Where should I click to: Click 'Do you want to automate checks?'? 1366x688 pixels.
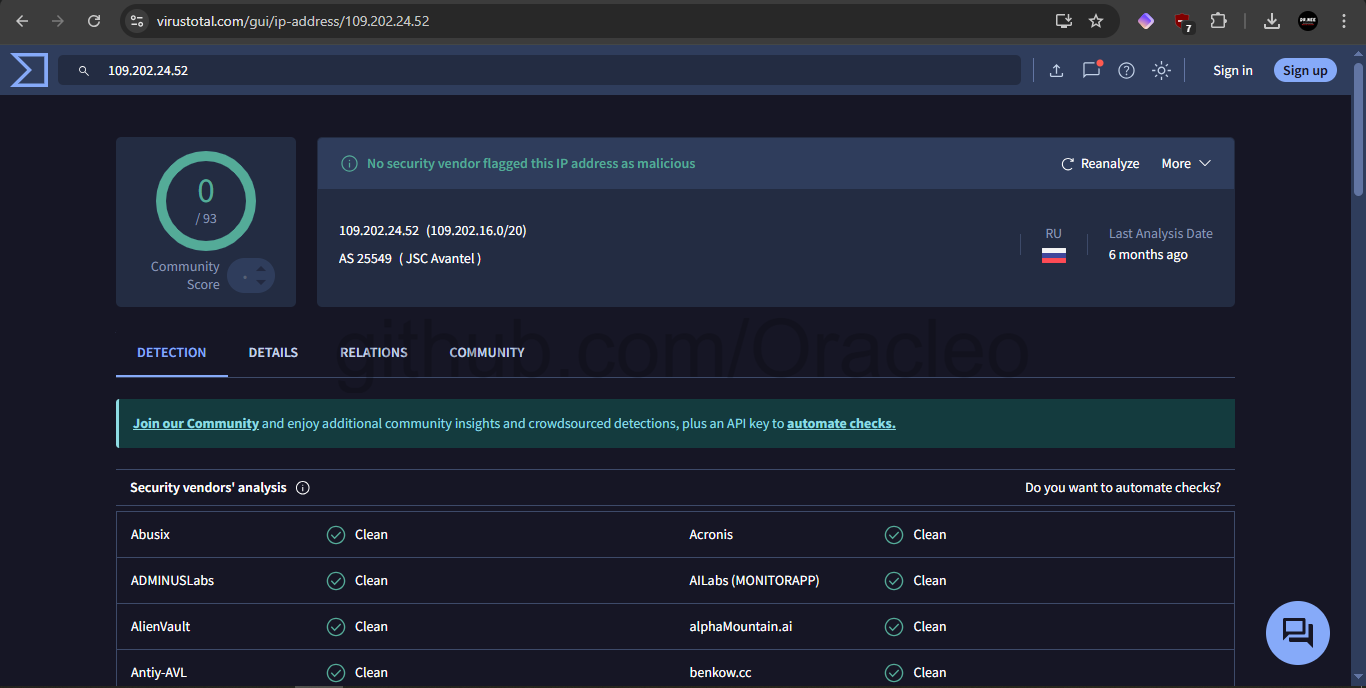coord(1123,488)
